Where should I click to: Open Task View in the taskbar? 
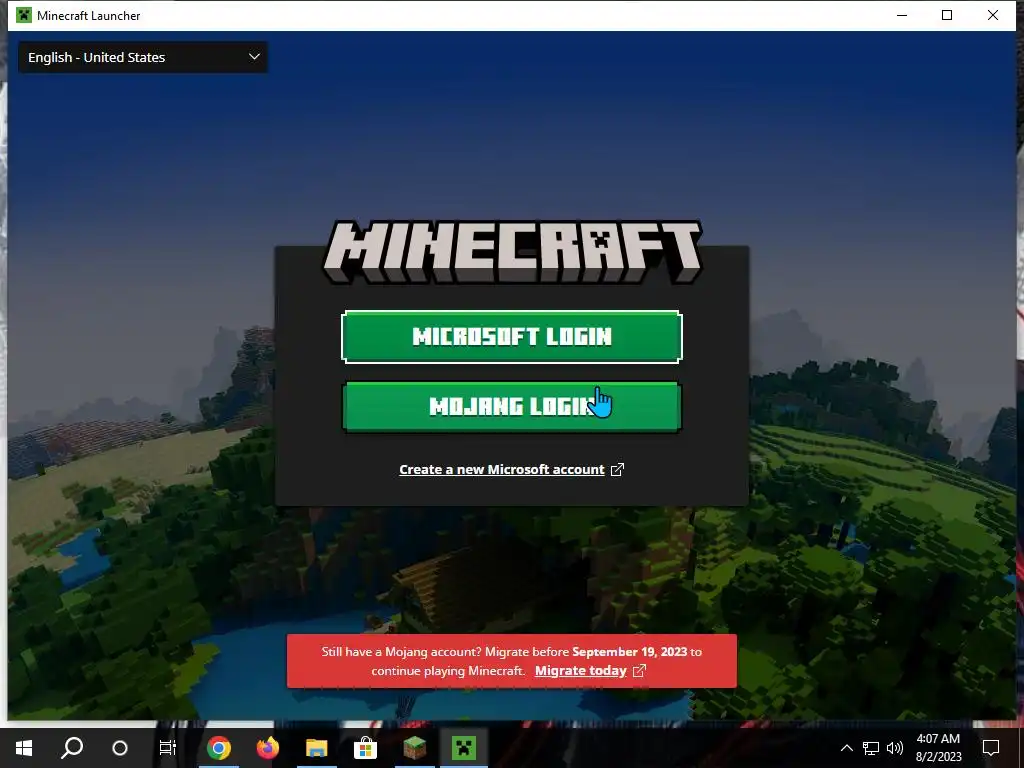(168, 748)
